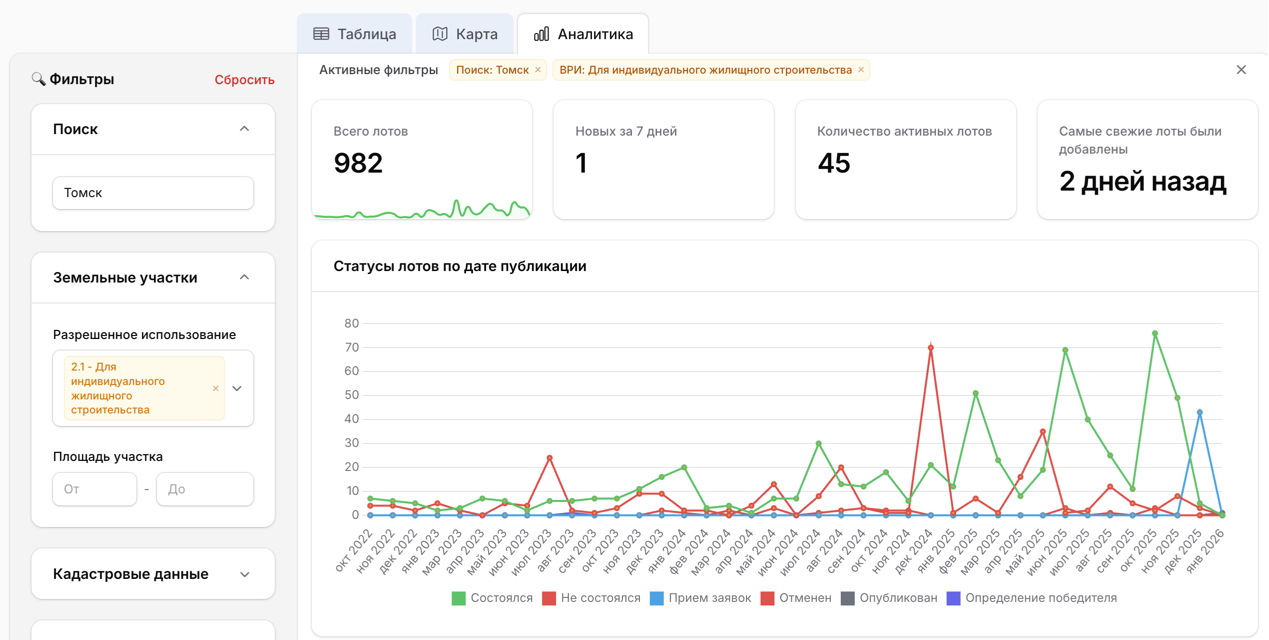Click the purple 'Определение победителя' color swatch
This screenshot has height=640, width=1269.
953,598
